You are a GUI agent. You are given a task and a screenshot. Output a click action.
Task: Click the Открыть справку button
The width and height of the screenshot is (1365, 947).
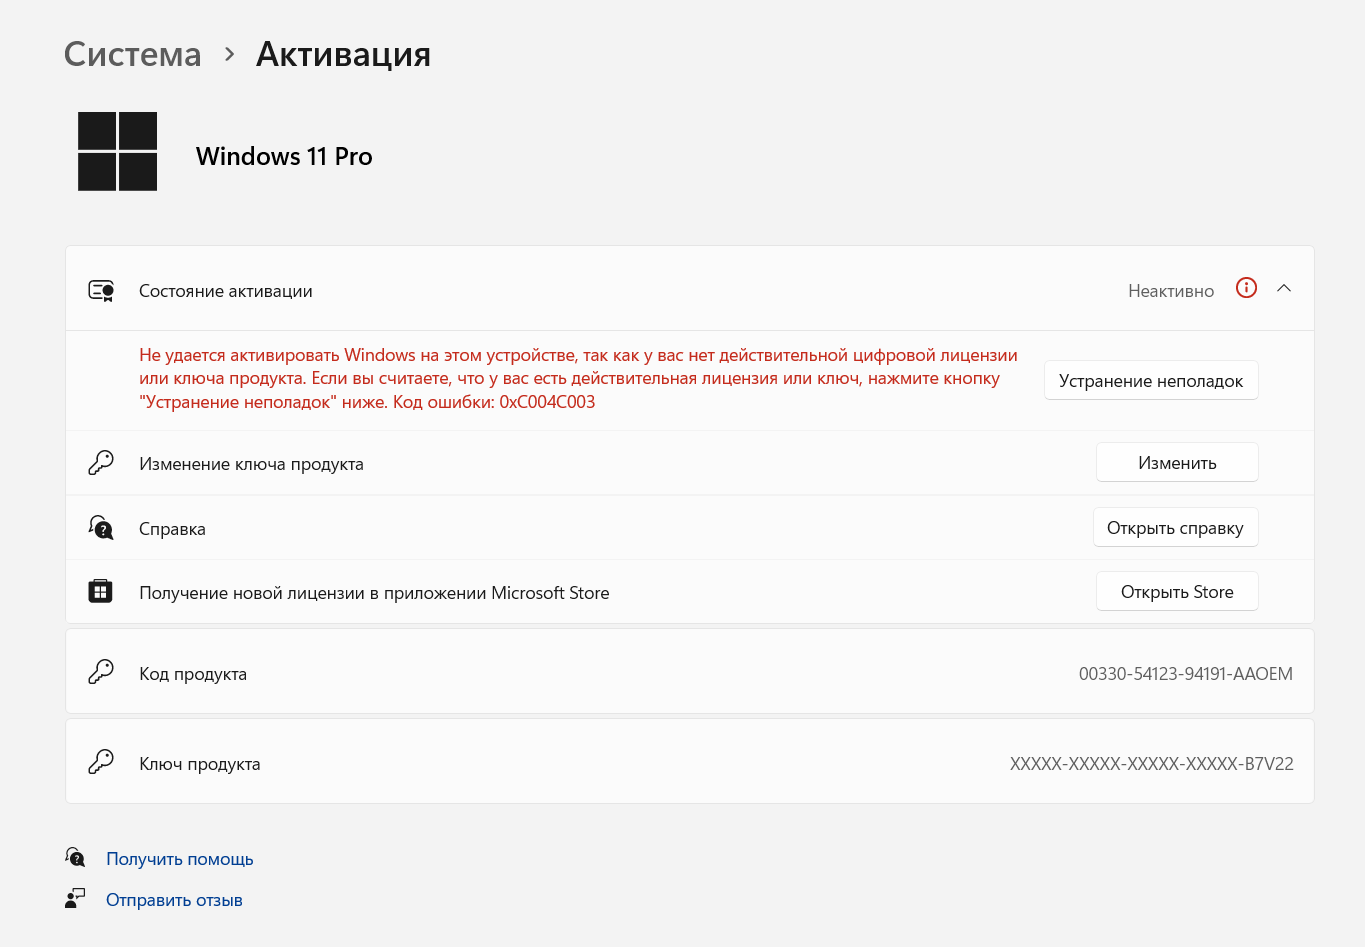coord(1175,528)
